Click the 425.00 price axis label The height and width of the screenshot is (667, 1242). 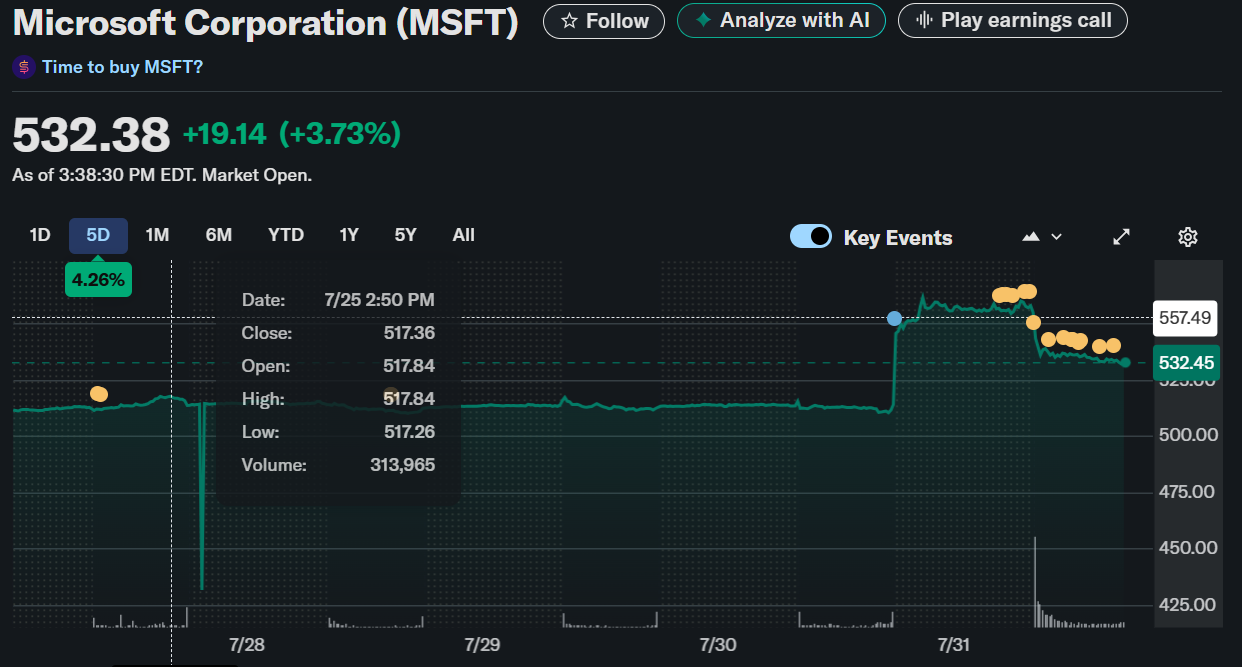click(1187, 605)
